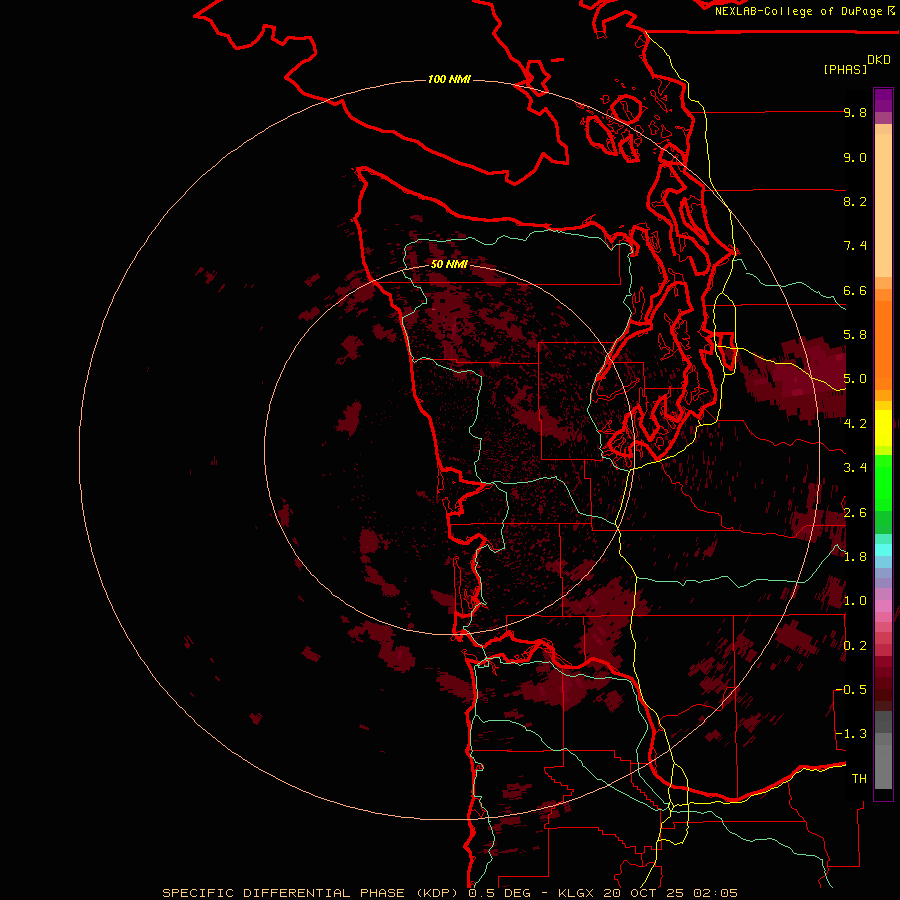
Task: Click the cyan segment of the color scale
Action: 883,550
